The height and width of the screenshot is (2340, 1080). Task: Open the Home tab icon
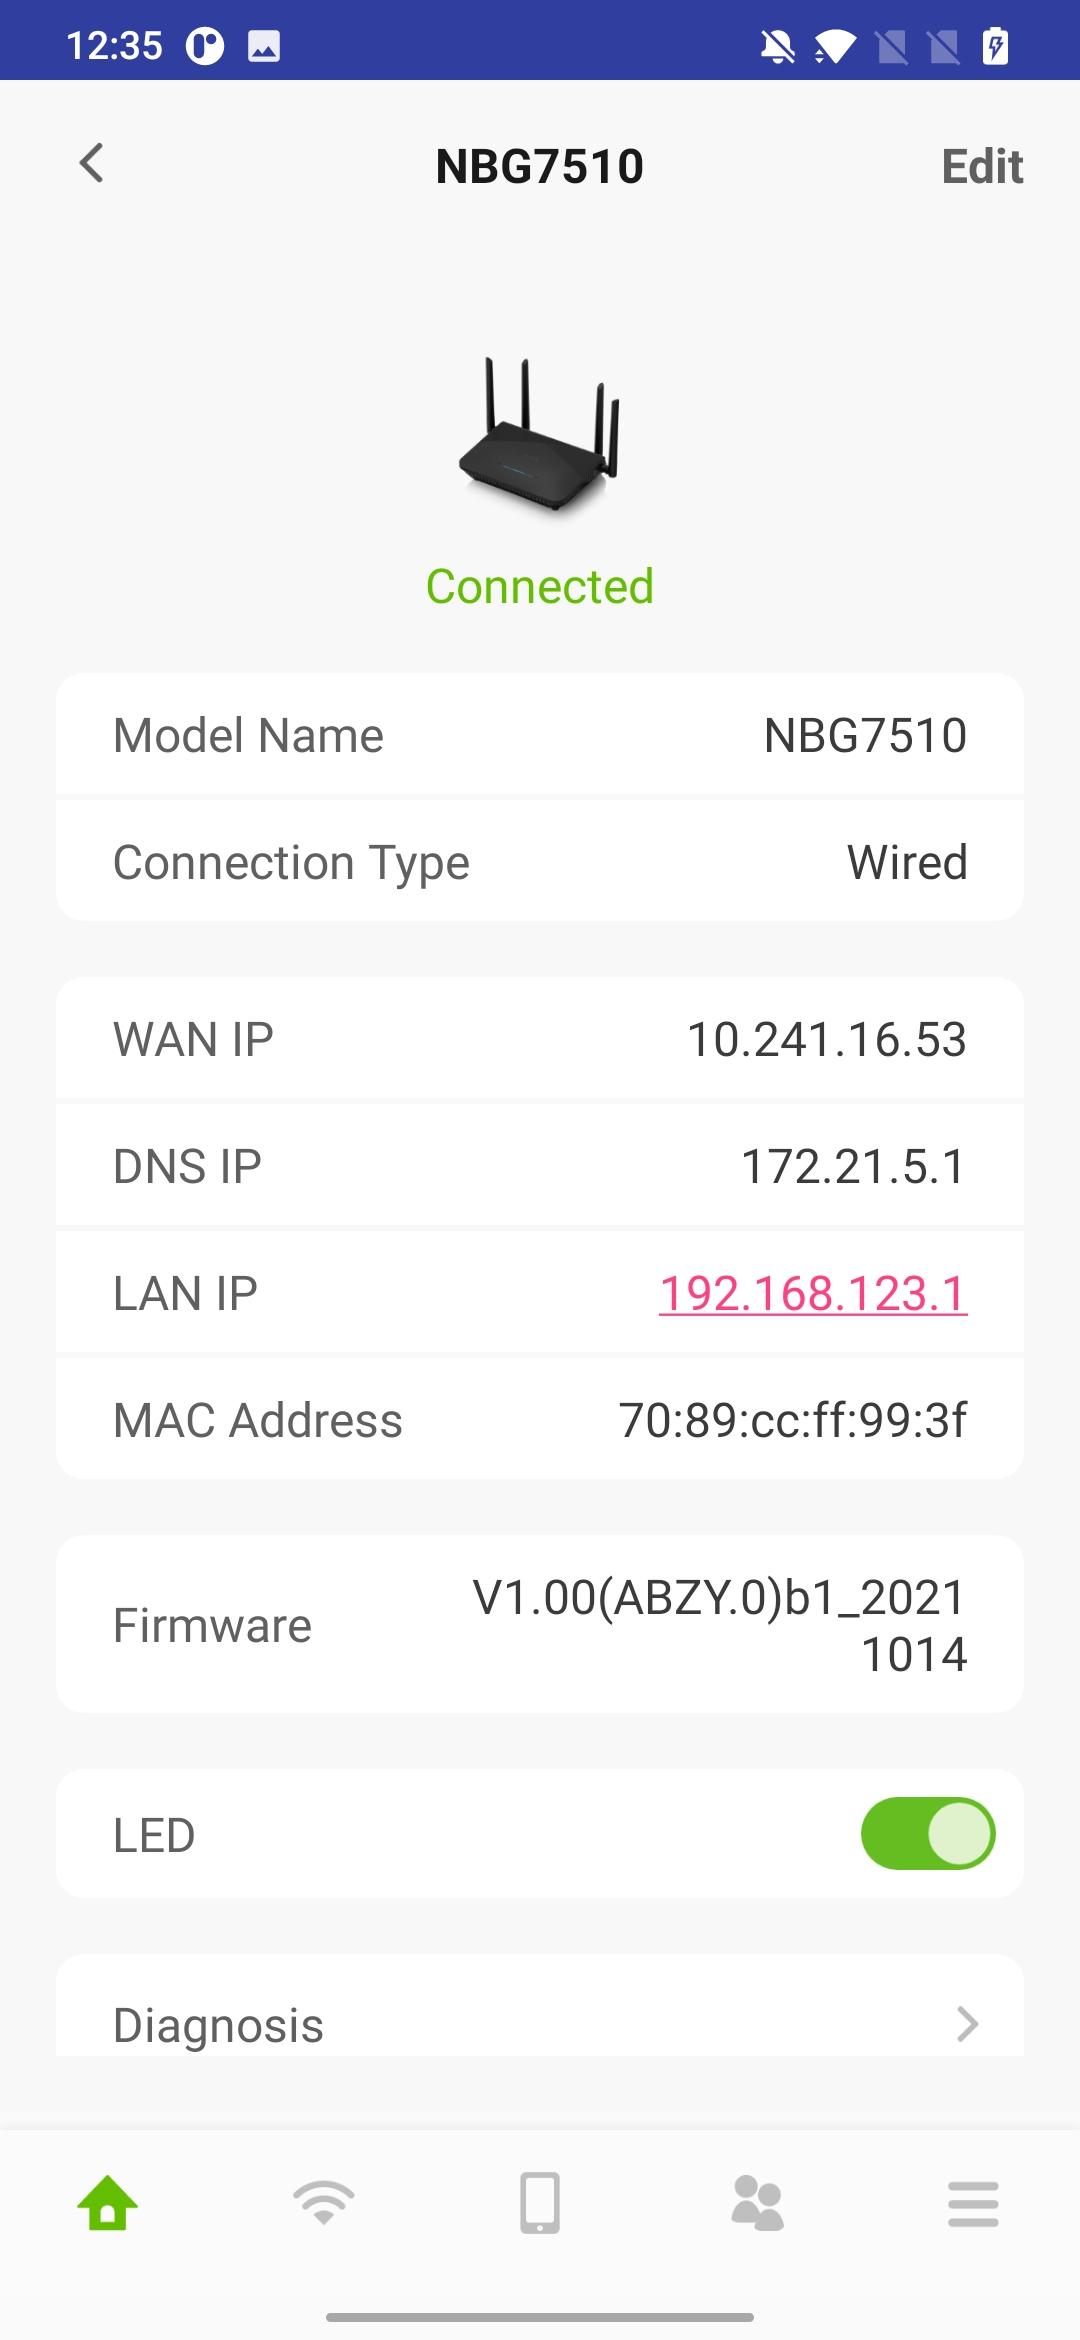(108, 2203)
